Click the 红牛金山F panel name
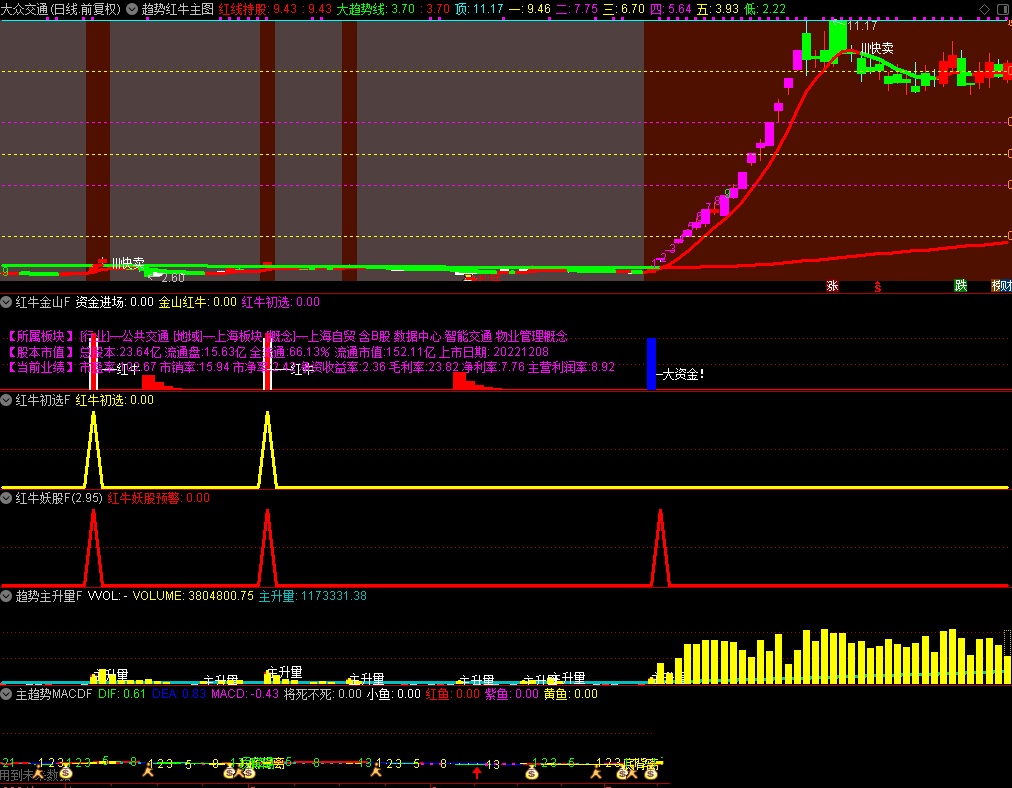1012x788 pixels. 43,302
